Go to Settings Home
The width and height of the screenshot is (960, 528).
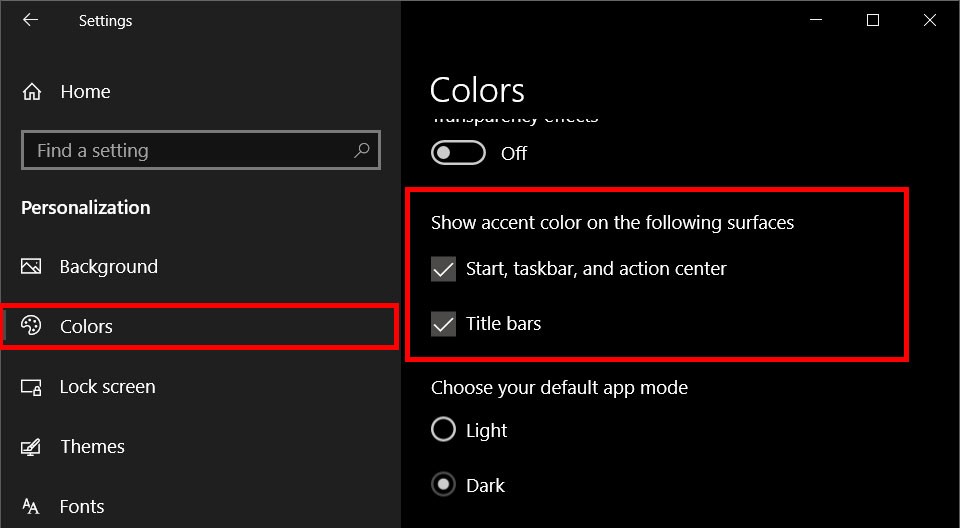click(85, 92)
